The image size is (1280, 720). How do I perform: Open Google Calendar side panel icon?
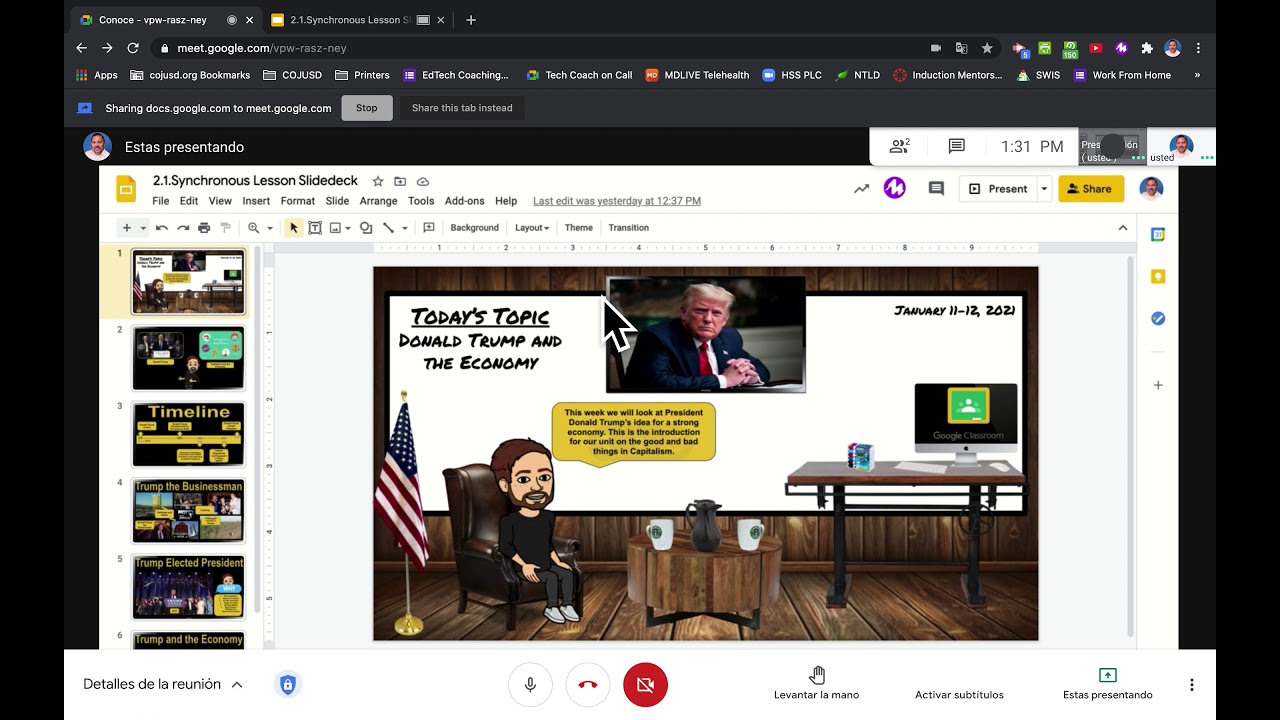click(1158, 234)
